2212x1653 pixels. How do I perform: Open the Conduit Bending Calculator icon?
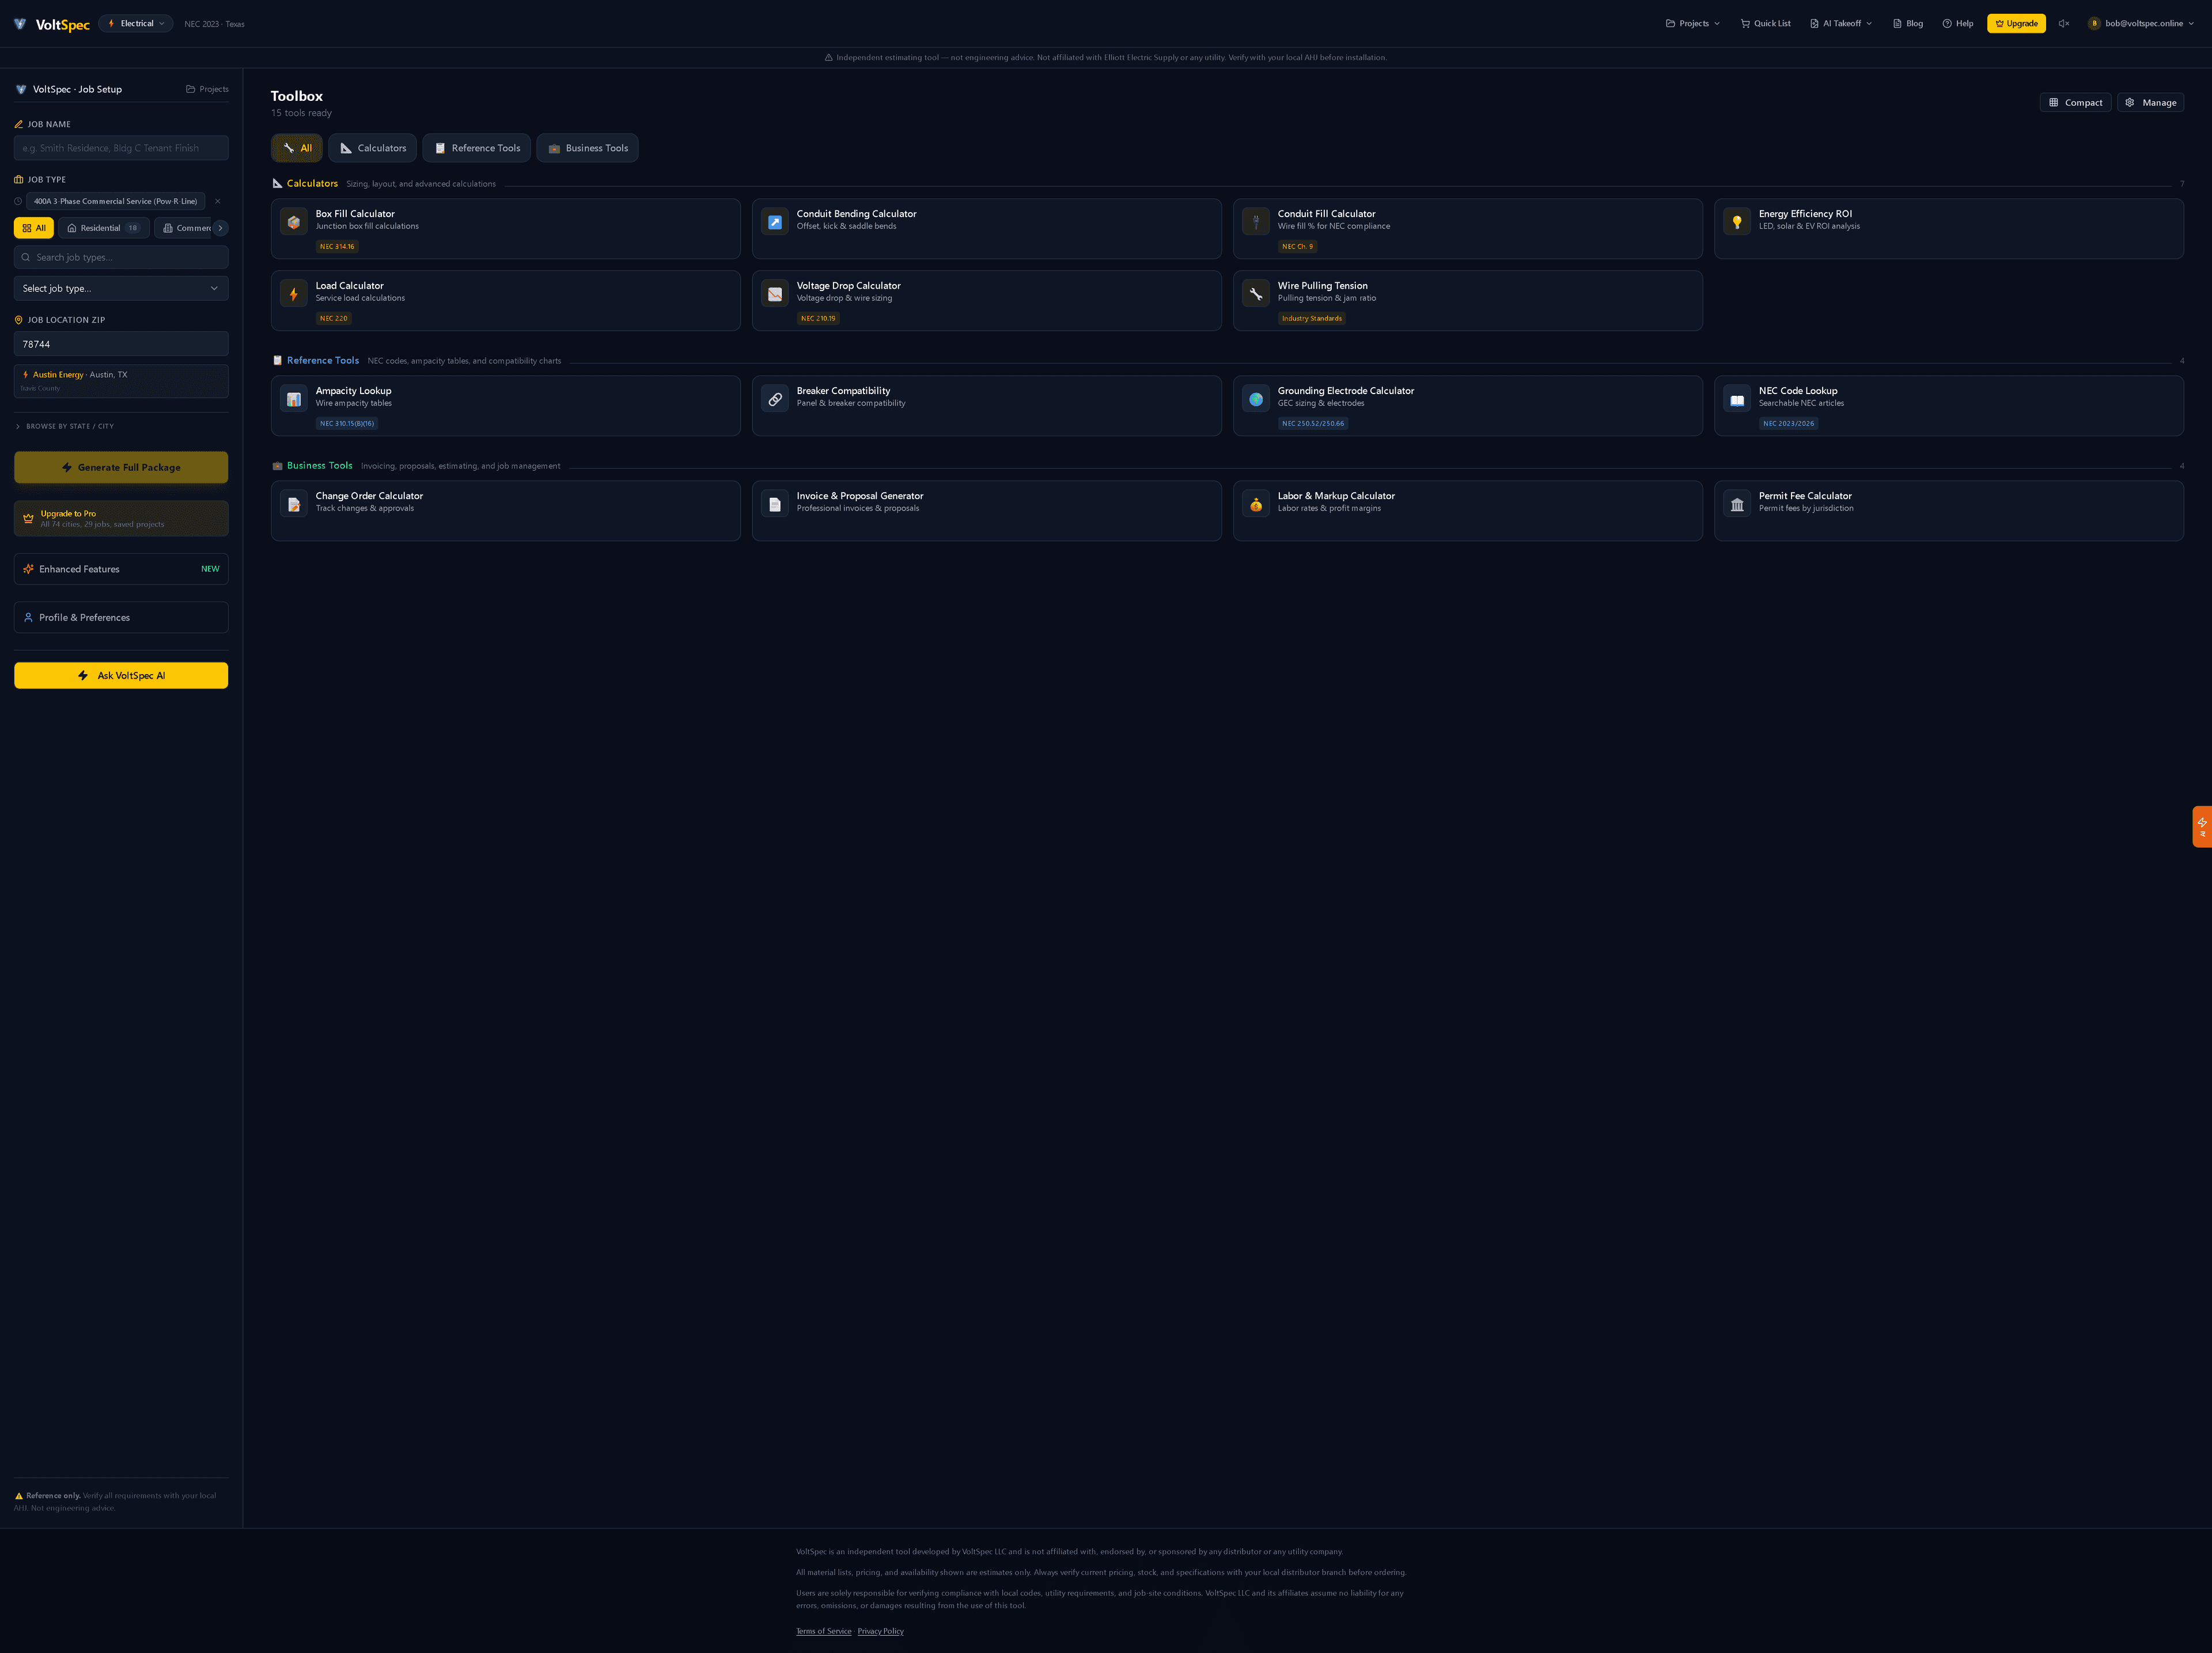pyautogui.click(x=775, y=222)
